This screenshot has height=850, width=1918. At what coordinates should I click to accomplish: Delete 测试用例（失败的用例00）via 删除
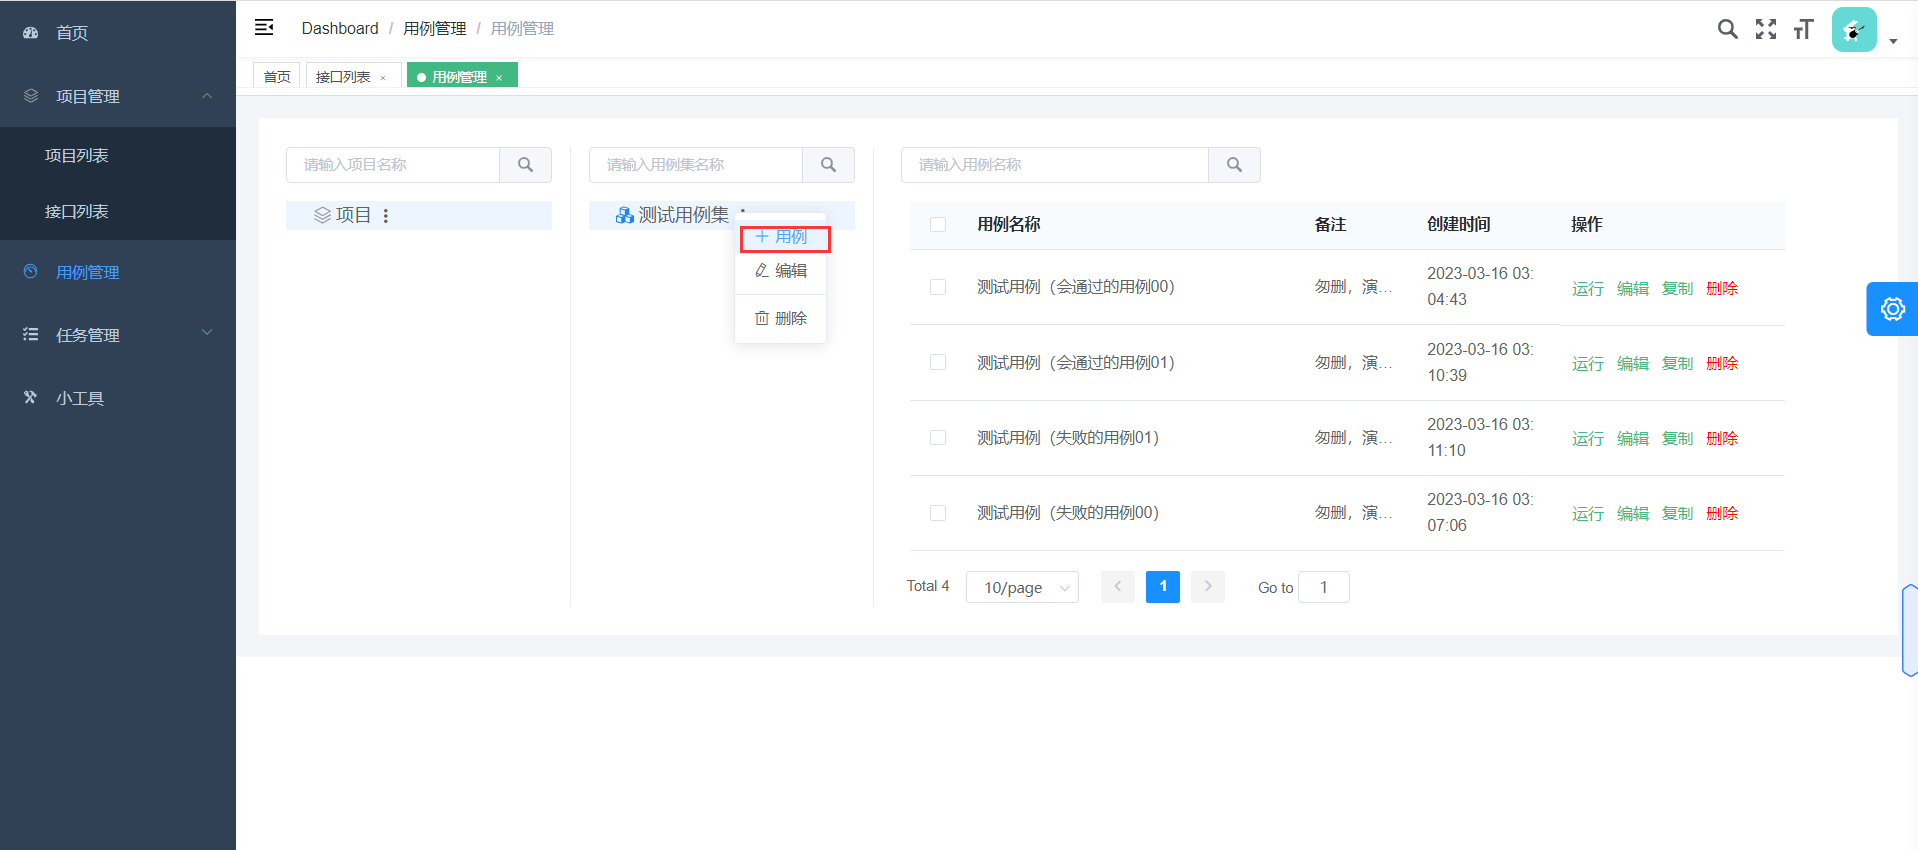coord(1722,513)
